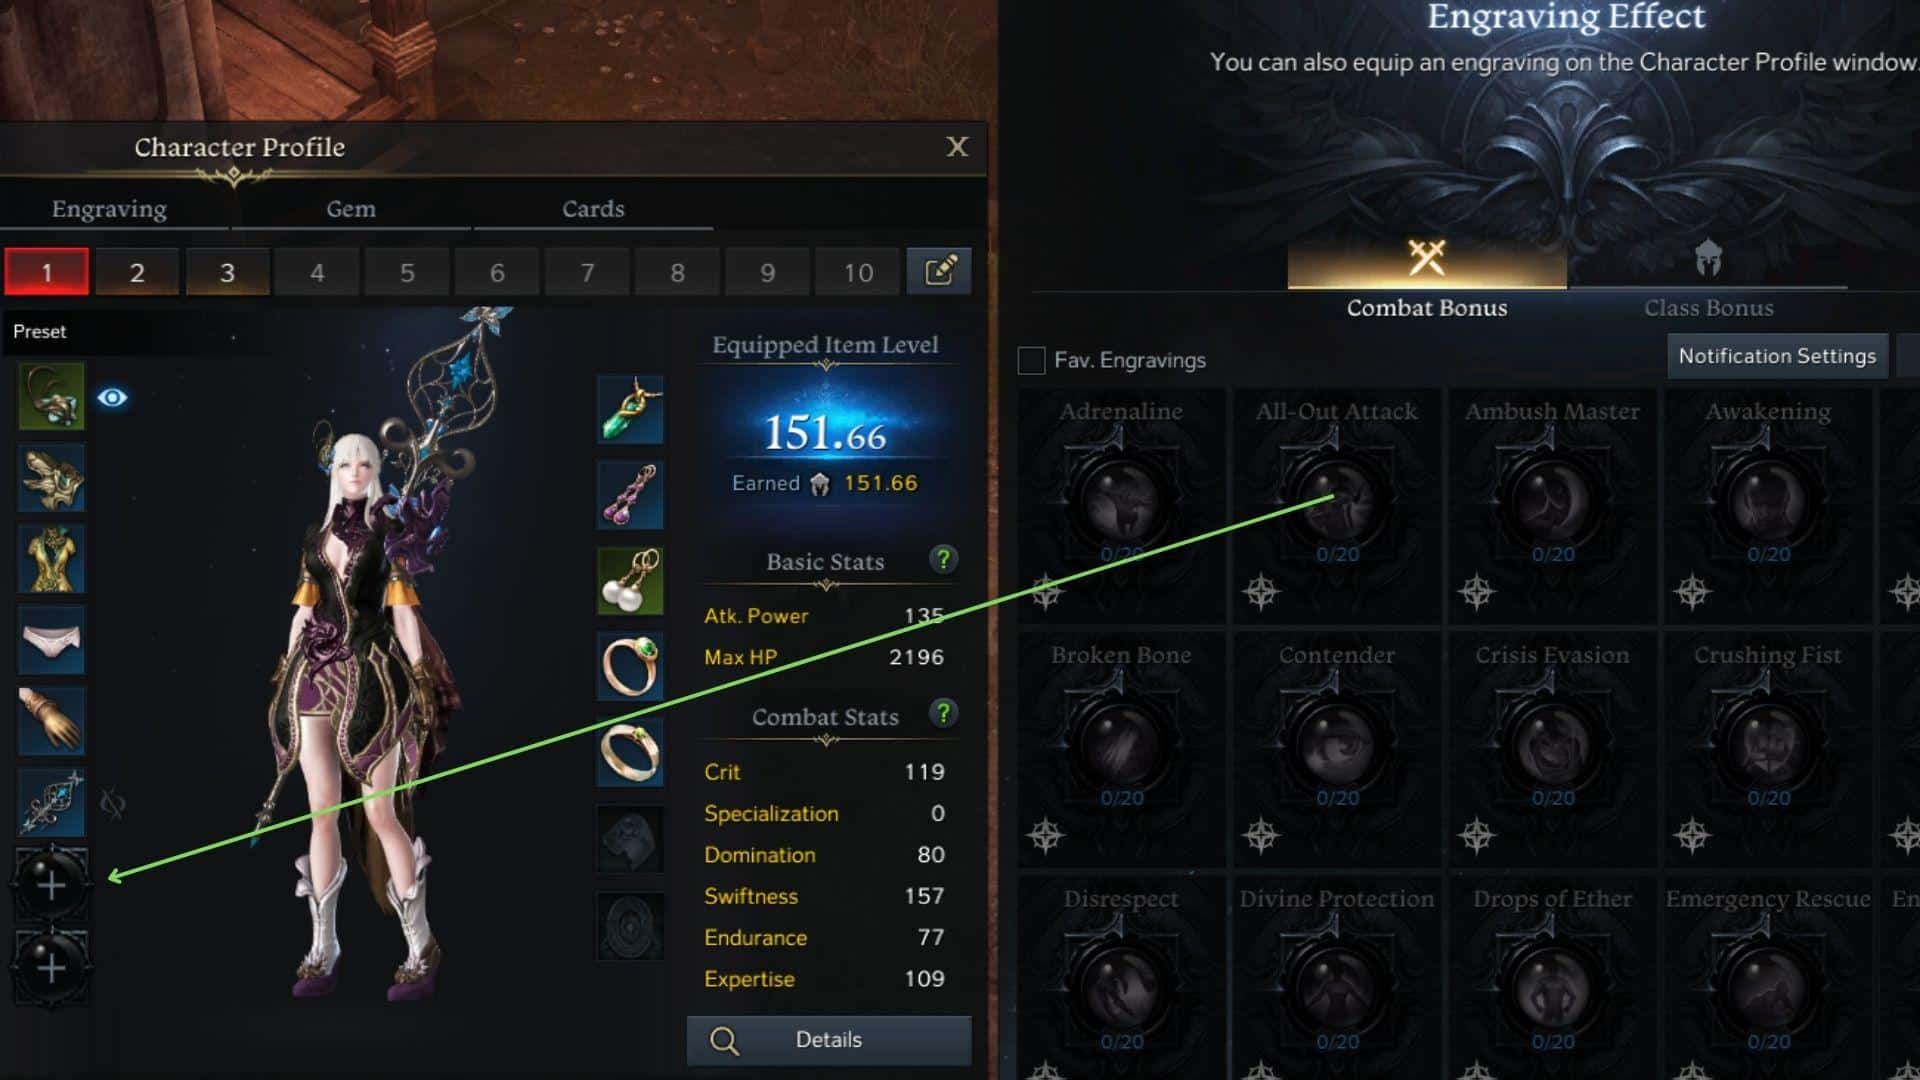This screenshot has height=1080, width=1920.
Task: Select the pearl earring slot icon
Action: [630, 581]
